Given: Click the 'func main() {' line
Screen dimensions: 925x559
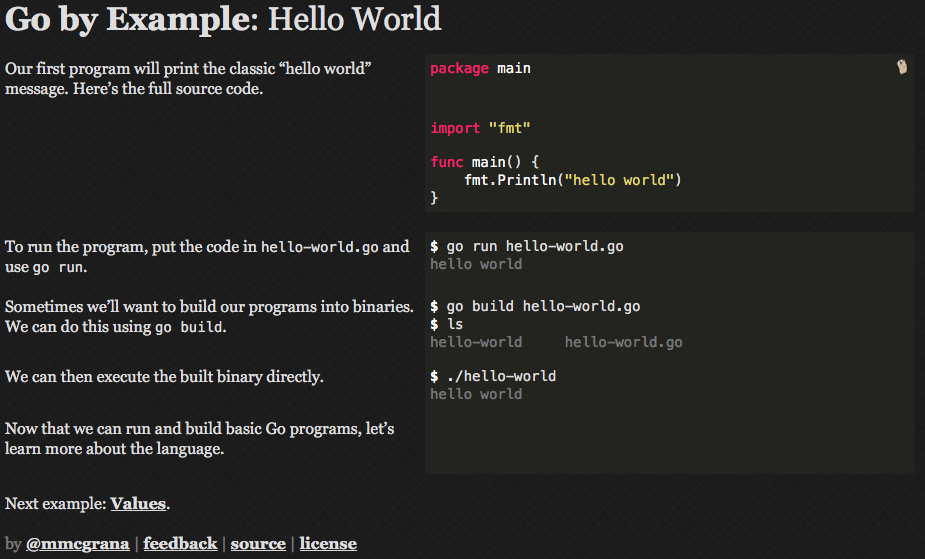Looking at the screenshot, I should [485, 162].
